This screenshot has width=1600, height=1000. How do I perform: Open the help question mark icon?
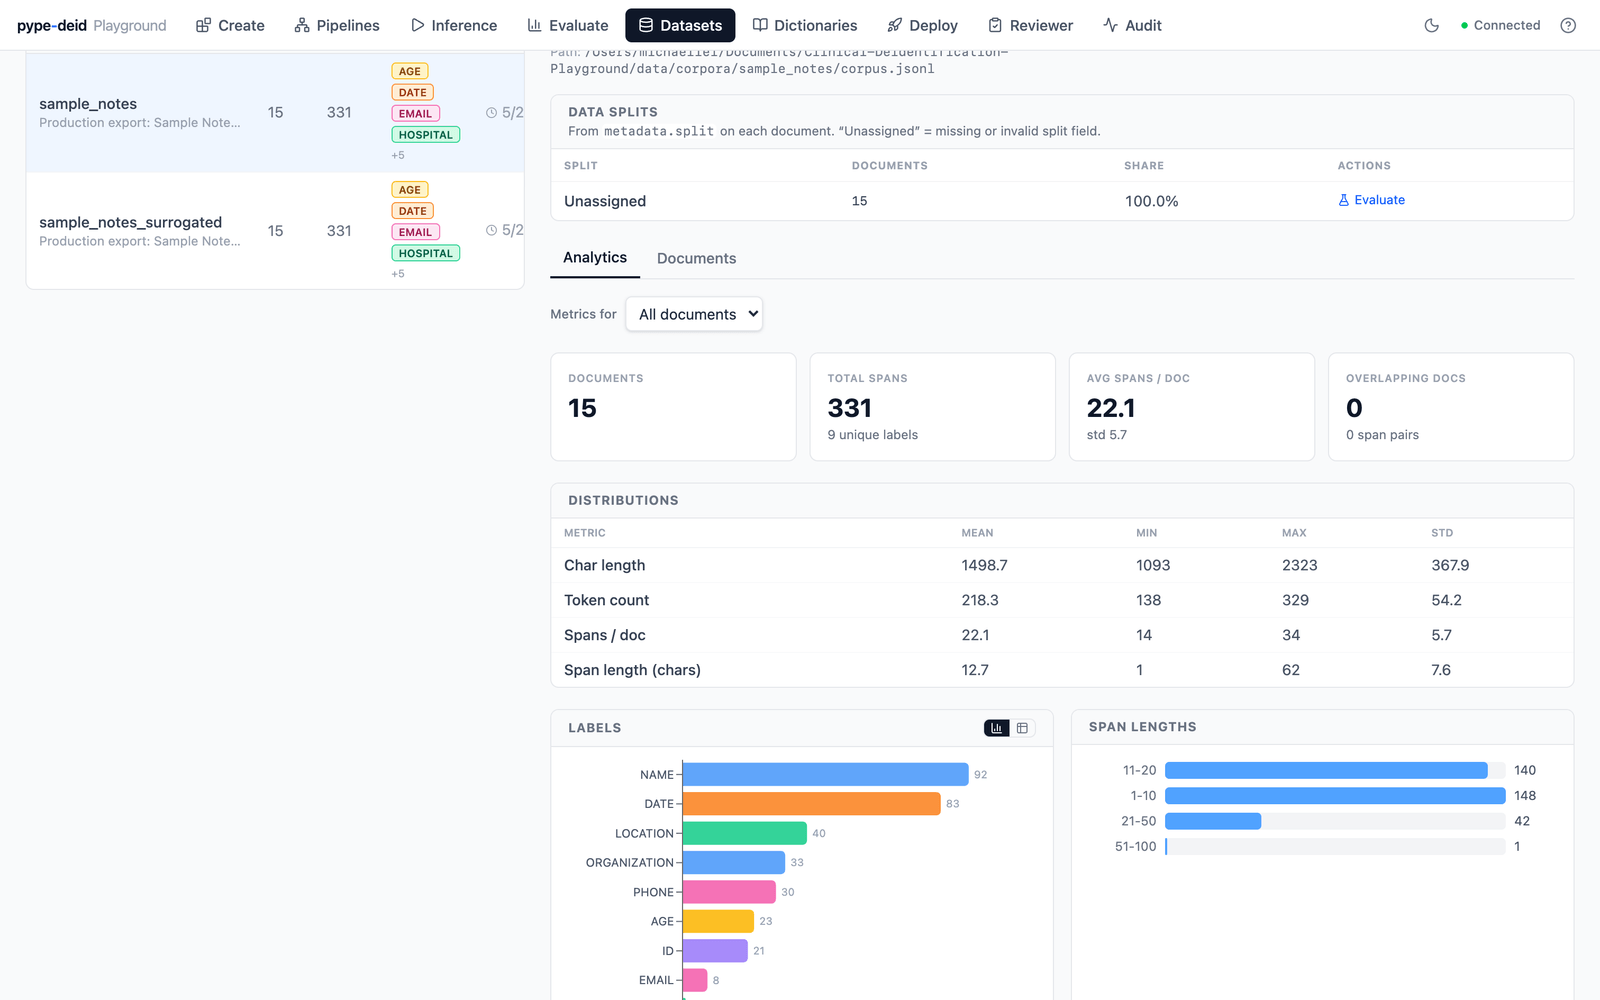(1568, 25)
